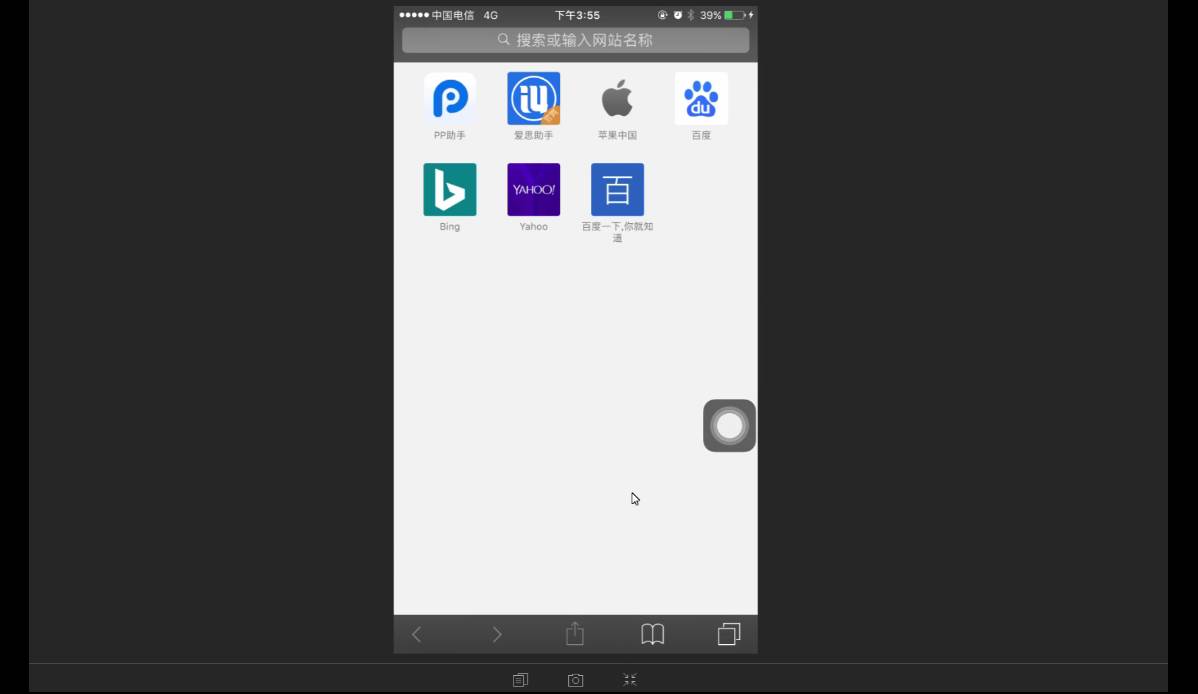Tap the AssistiveTouch floating button
This screenshot has height=694, width=1198.
(x=730, y=426)
